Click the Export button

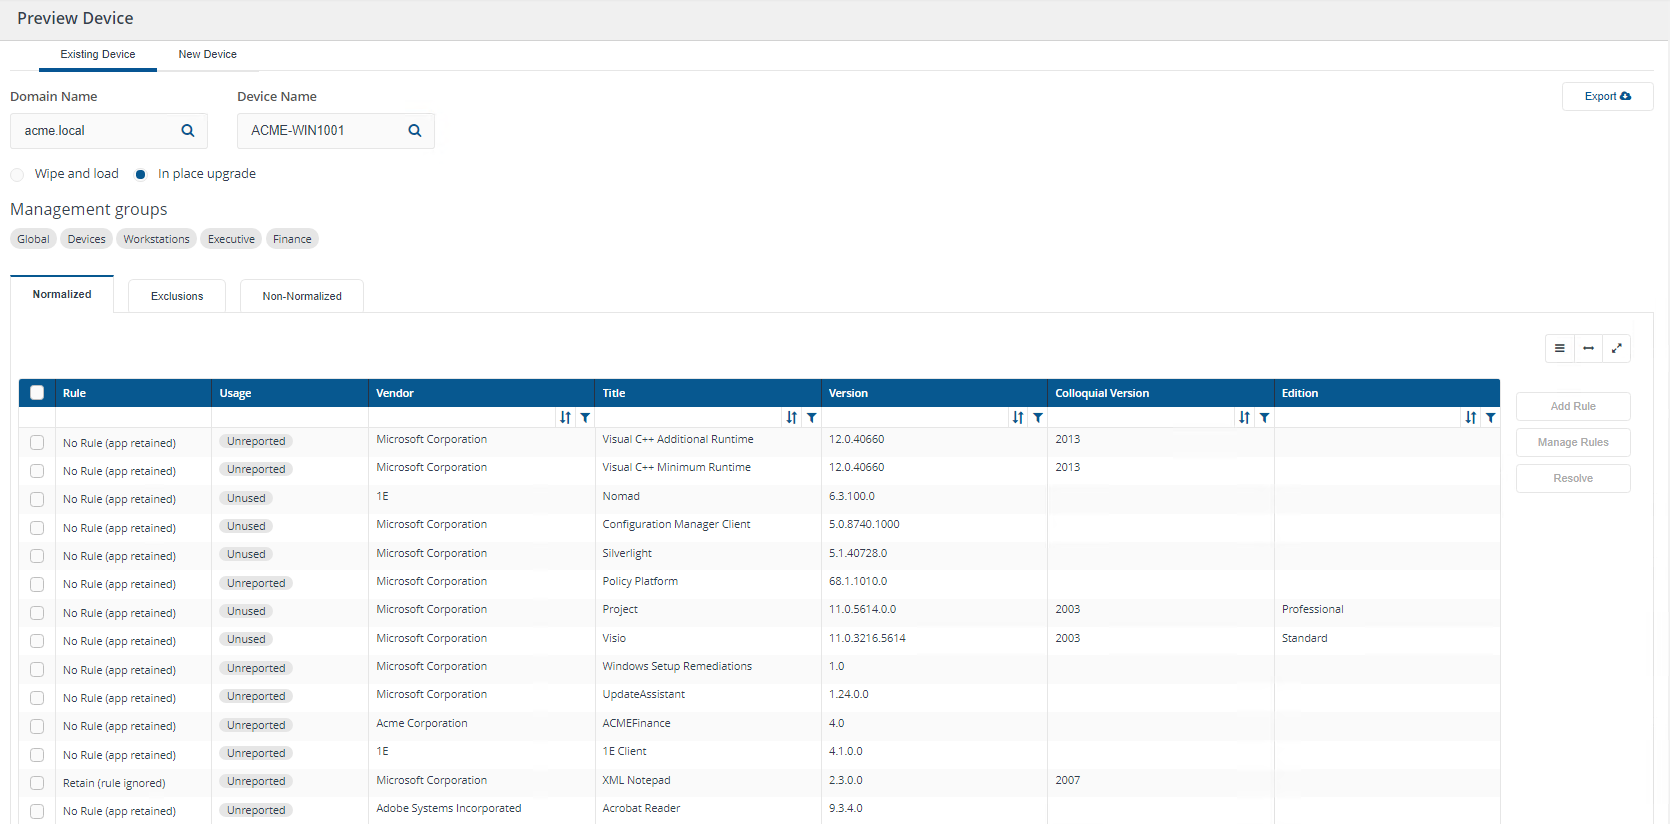[x=1607, y=97]
